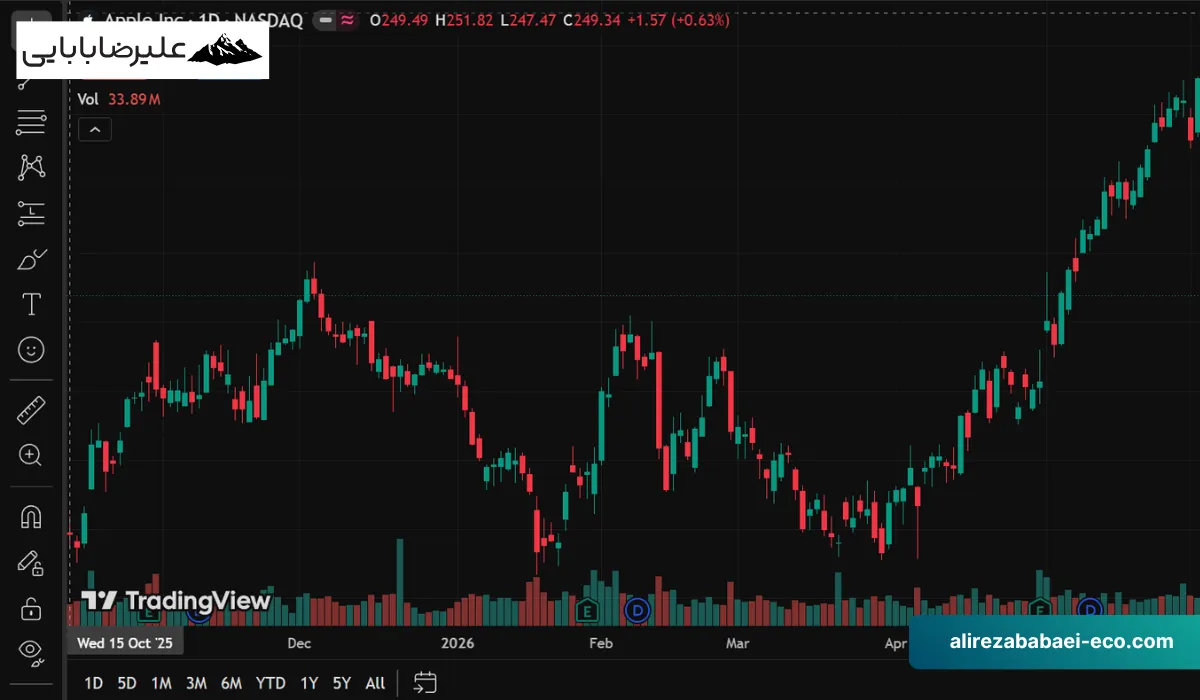
Task: Show All time range data
Action: 375,683
